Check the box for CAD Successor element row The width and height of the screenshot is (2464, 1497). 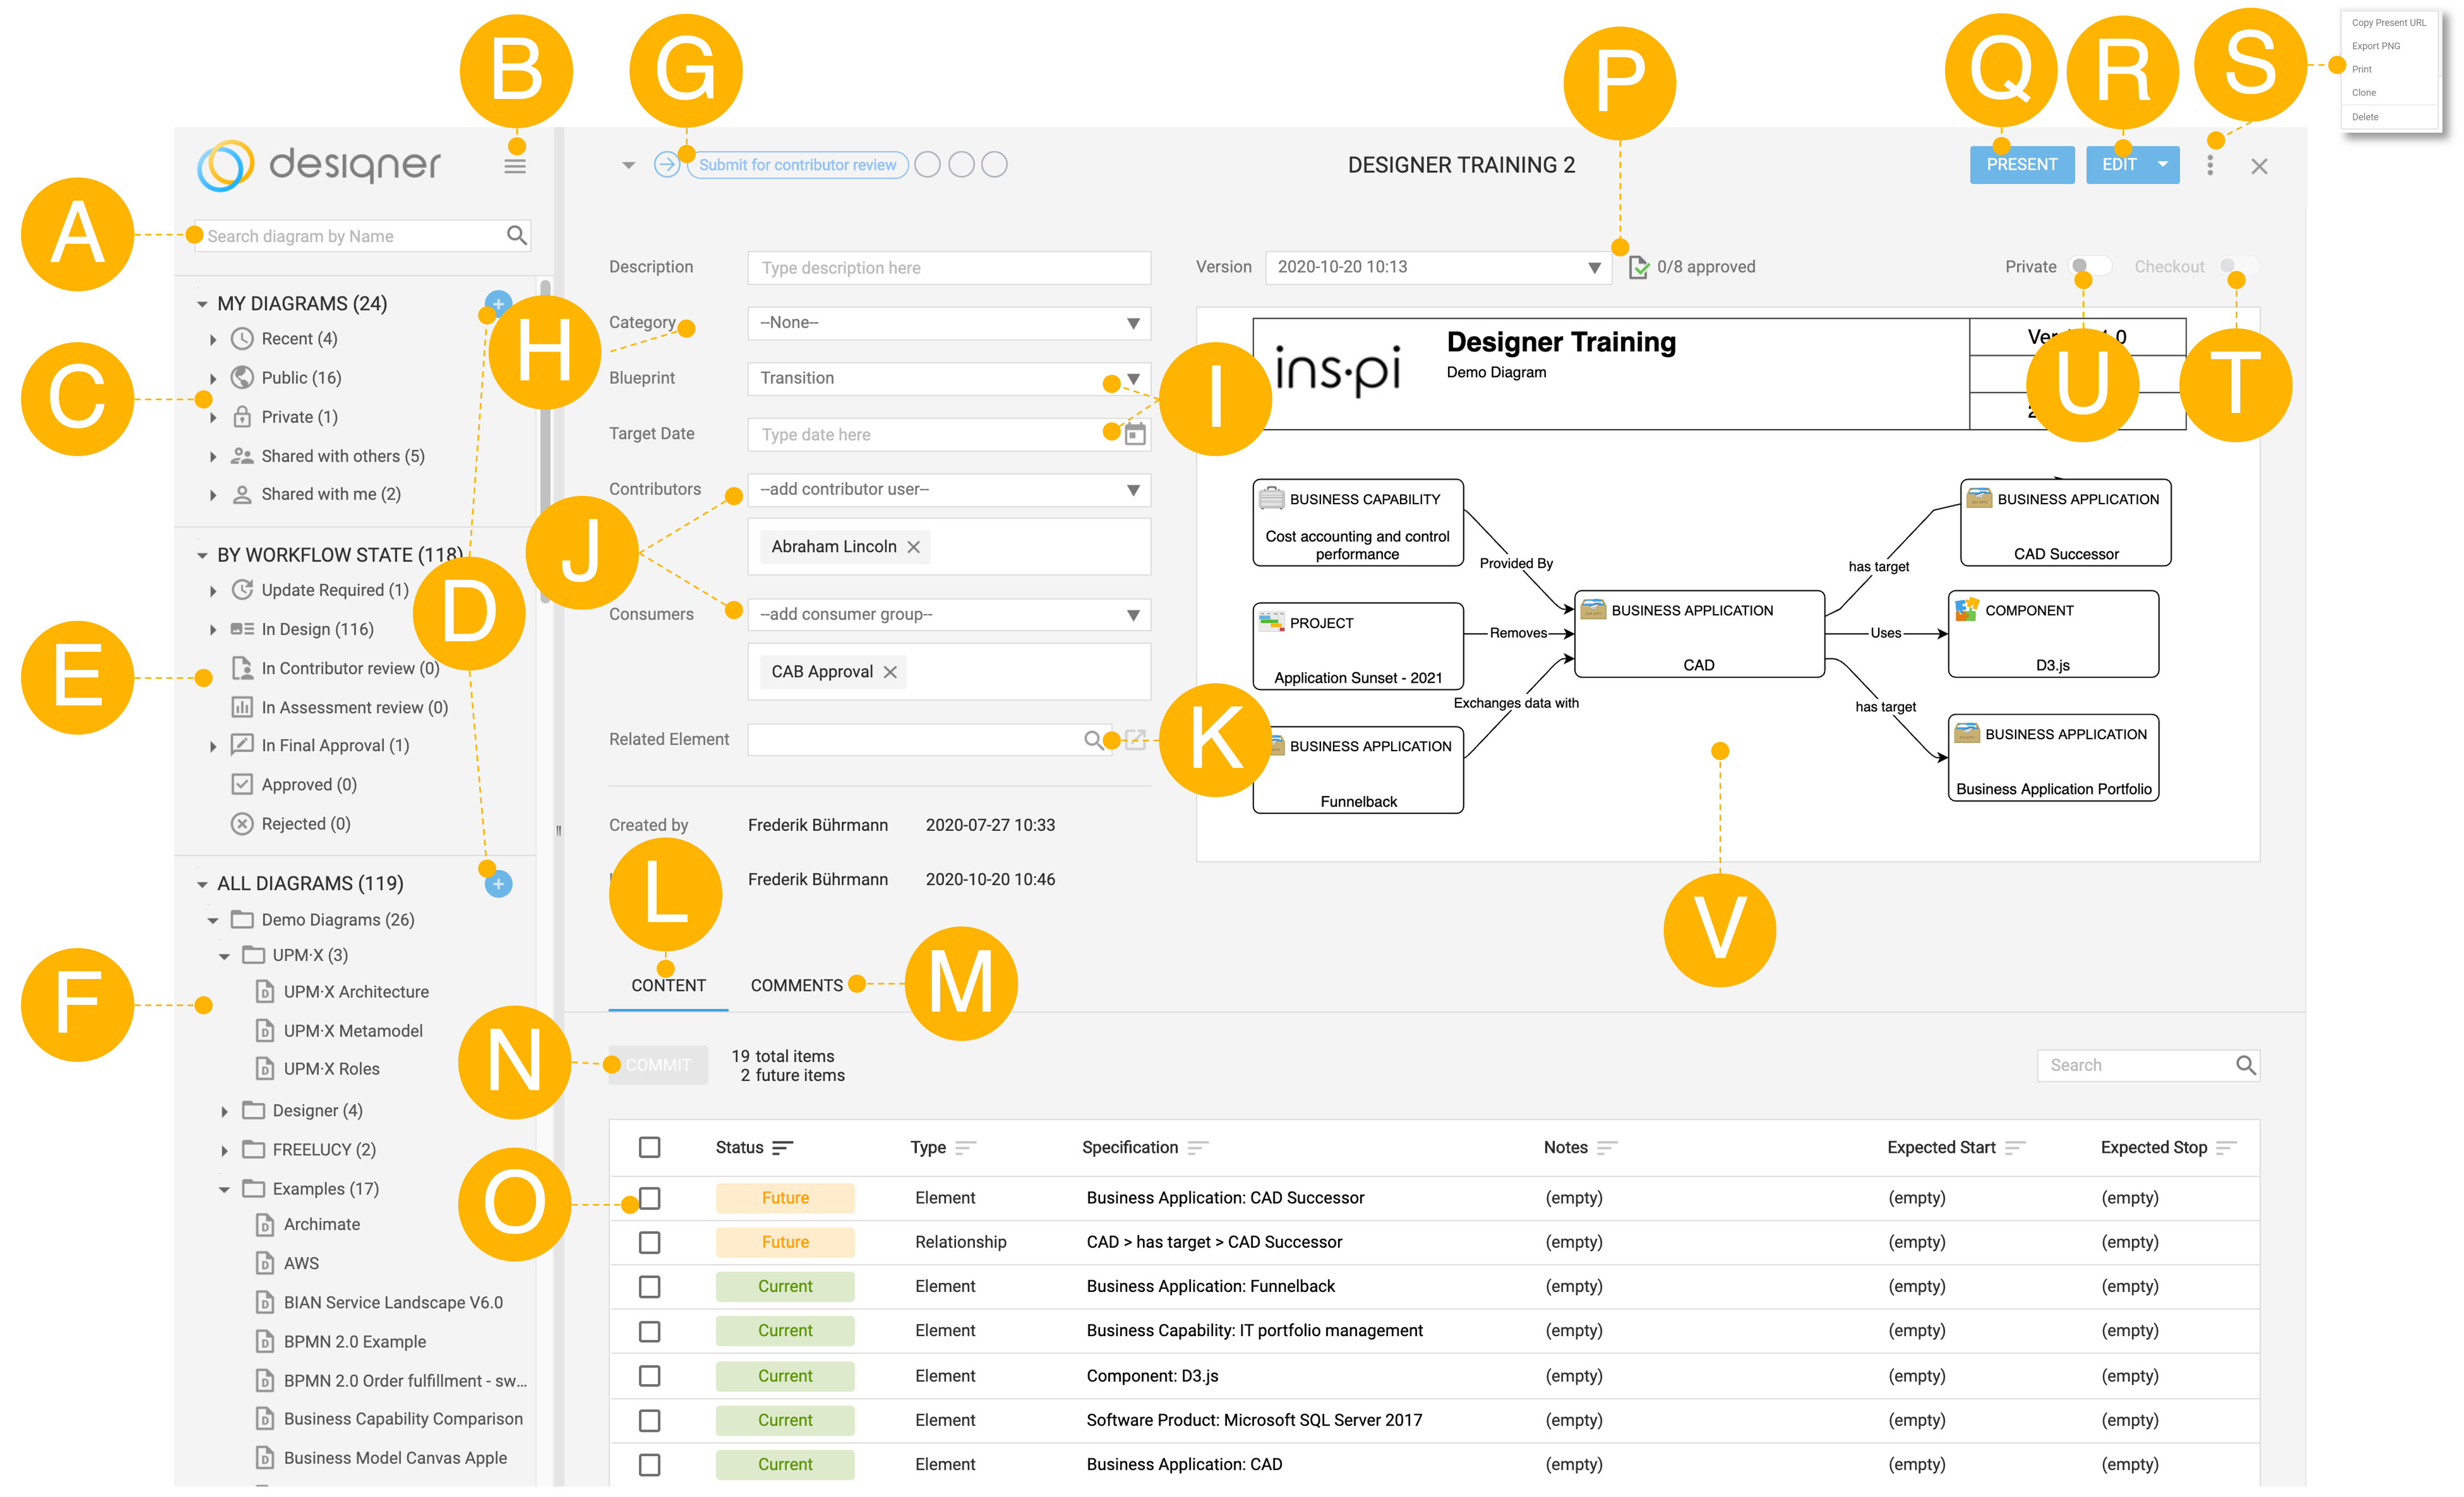pos(650,1198)
